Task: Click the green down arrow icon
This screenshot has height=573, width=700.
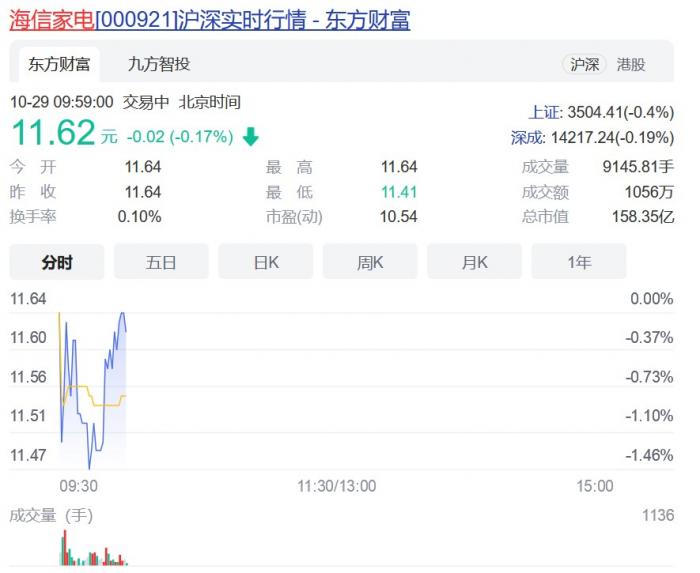Action: click(250, 136)
